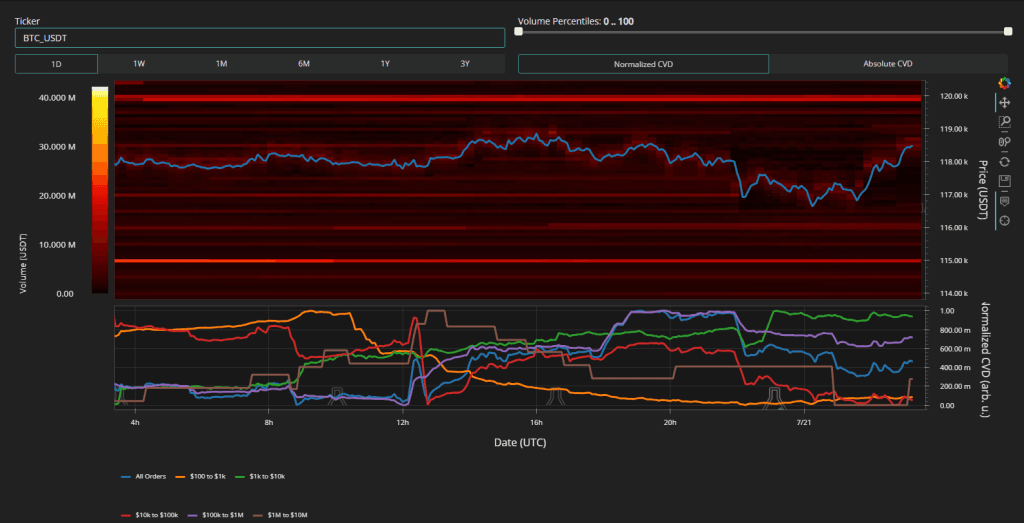This screenshot has height=523, width=1024.
Task: Focus the Ticker input field containing BTC_USDT
Action: tap(260, 38)
